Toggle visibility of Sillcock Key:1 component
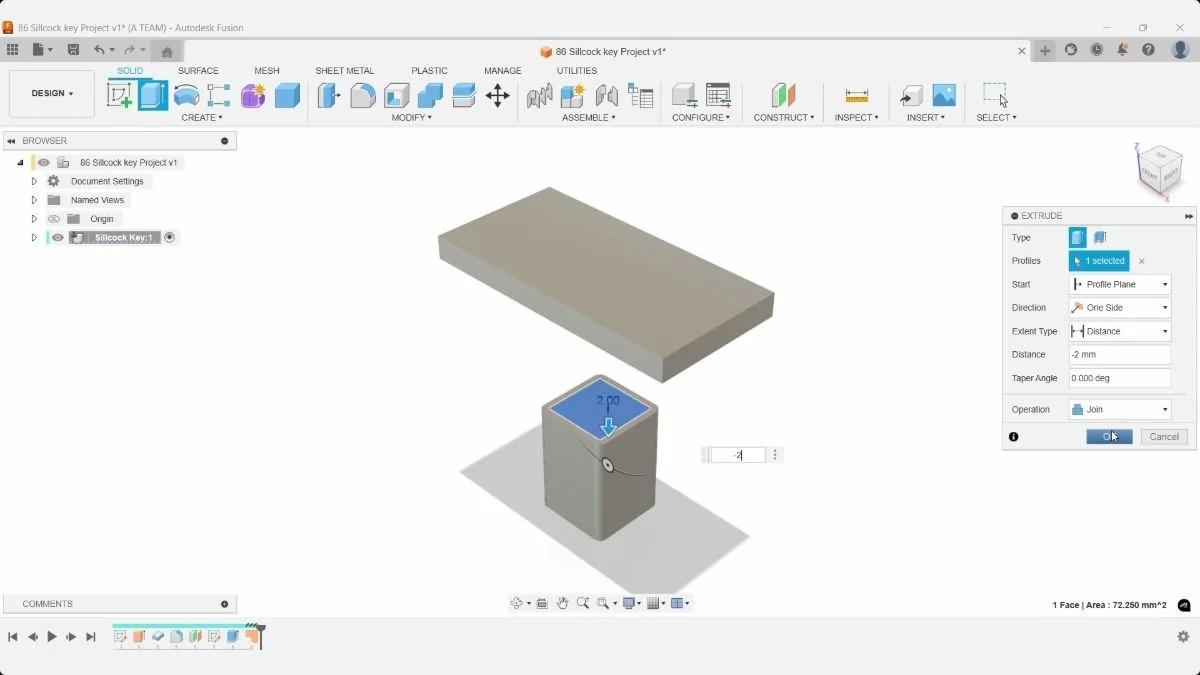This screenshot has height=675, width=1200. pos(58,238)
